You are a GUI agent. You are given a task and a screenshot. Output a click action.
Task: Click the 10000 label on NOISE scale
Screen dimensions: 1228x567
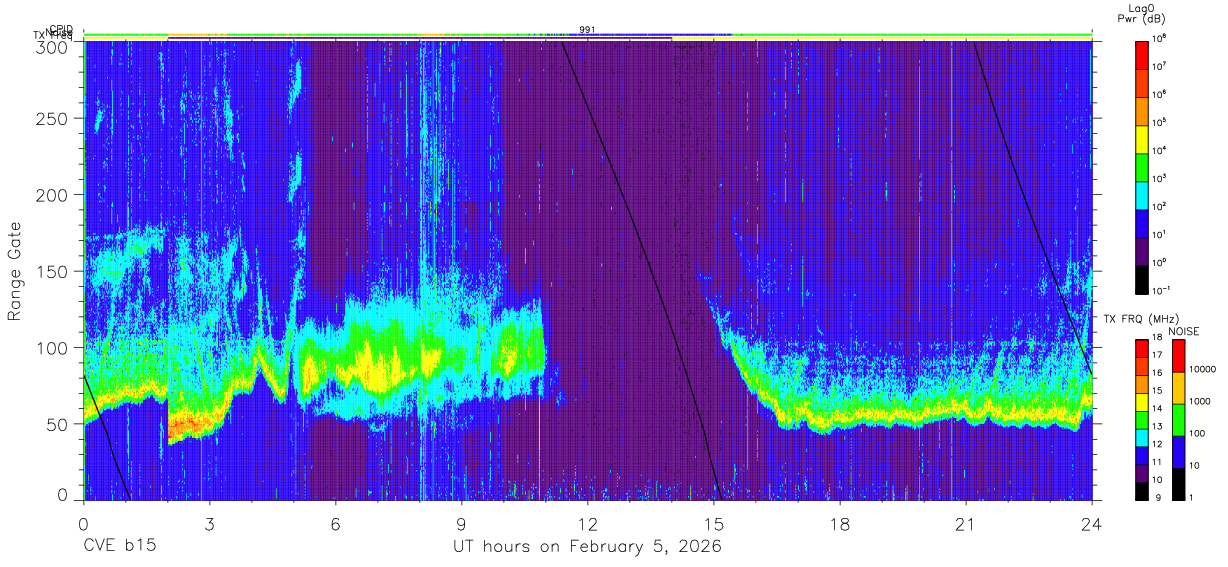[x=1203, y=369]
